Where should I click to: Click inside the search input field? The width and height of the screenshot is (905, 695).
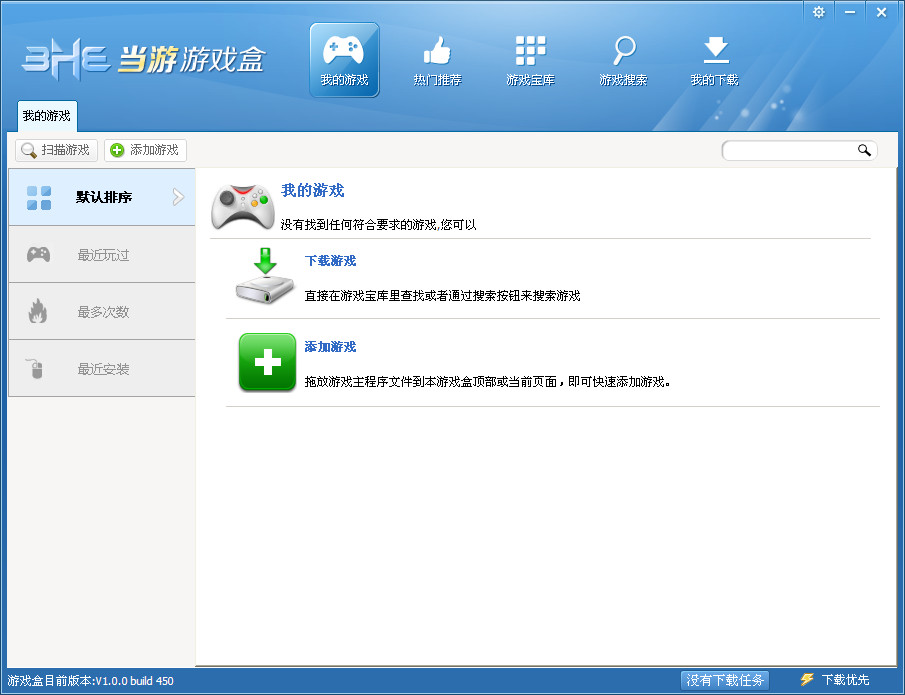tap(790, 150)
